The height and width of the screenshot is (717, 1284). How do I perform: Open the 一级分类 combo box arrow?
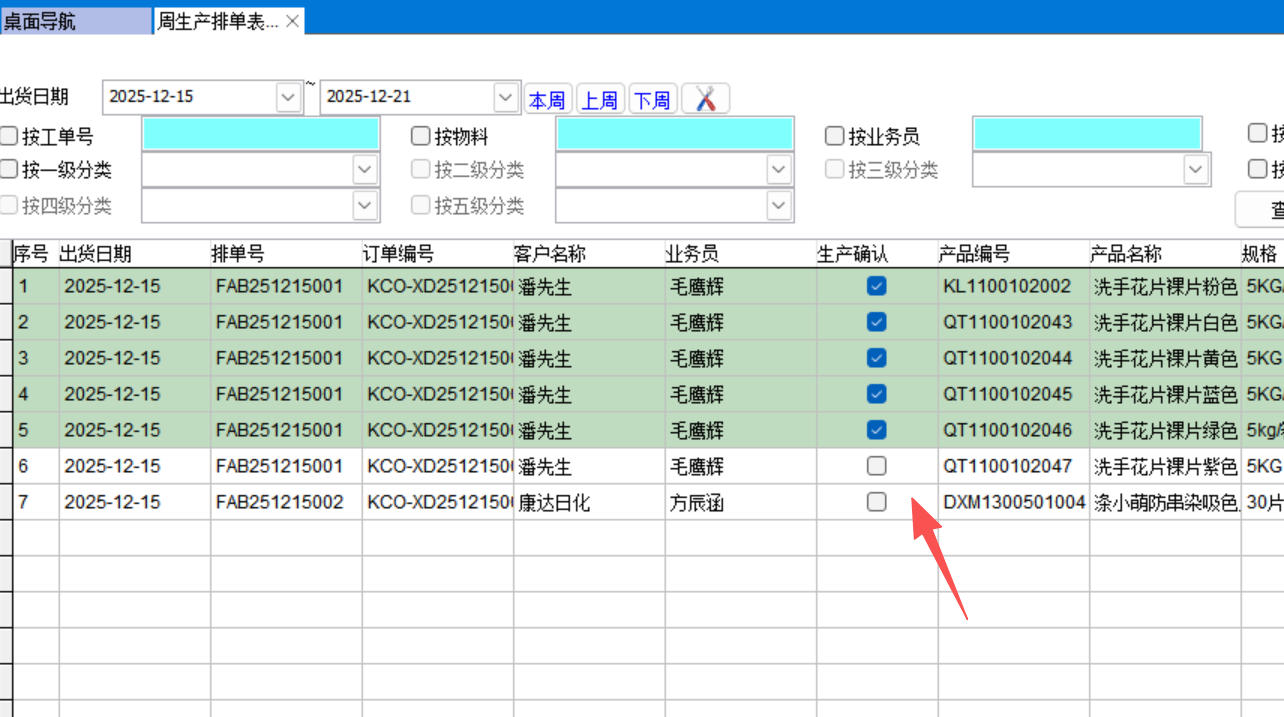(365, 170)
